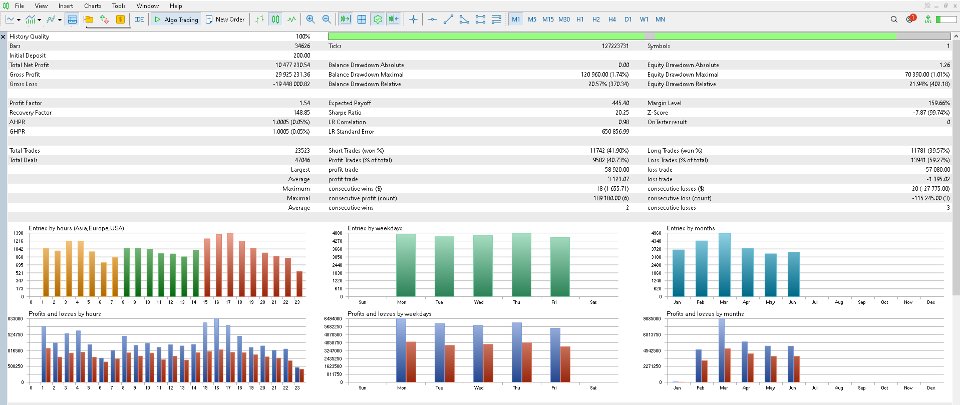Select the trendline drawing tool
The height and width of the screenshot is (405, 960).
448,20
